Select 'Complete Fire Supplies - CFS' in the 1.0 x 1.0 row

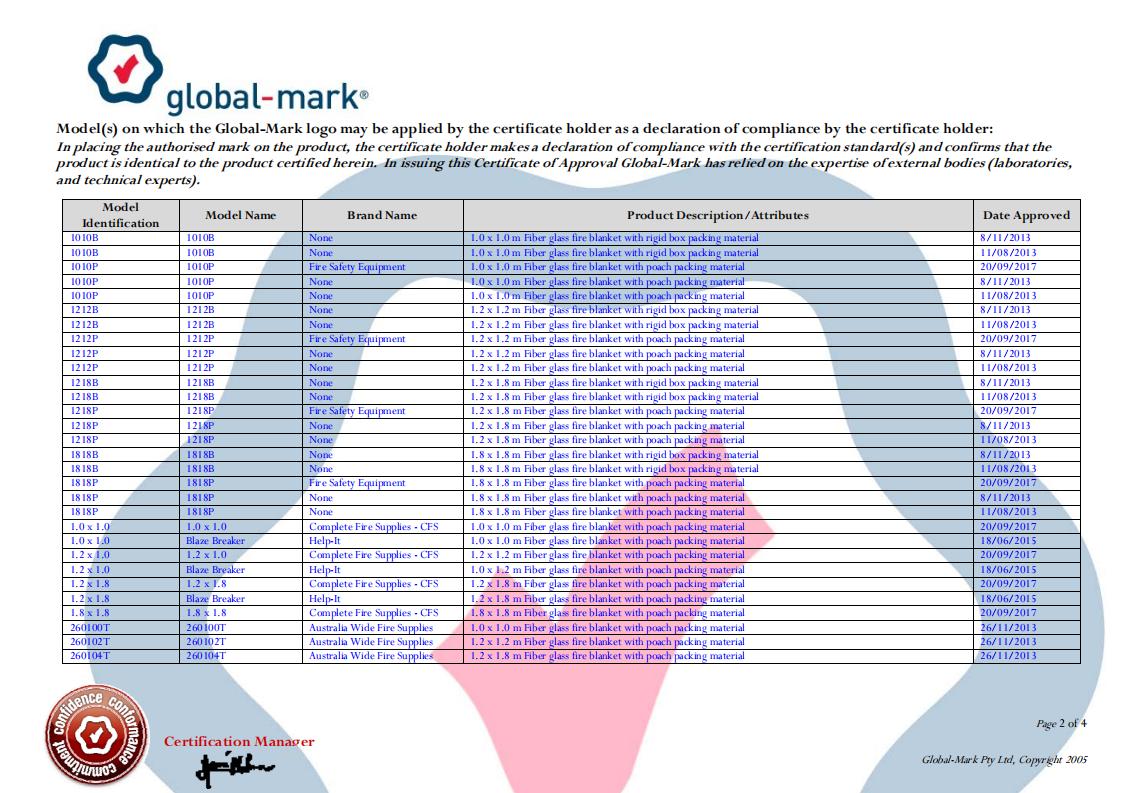(x=374, y=527)
